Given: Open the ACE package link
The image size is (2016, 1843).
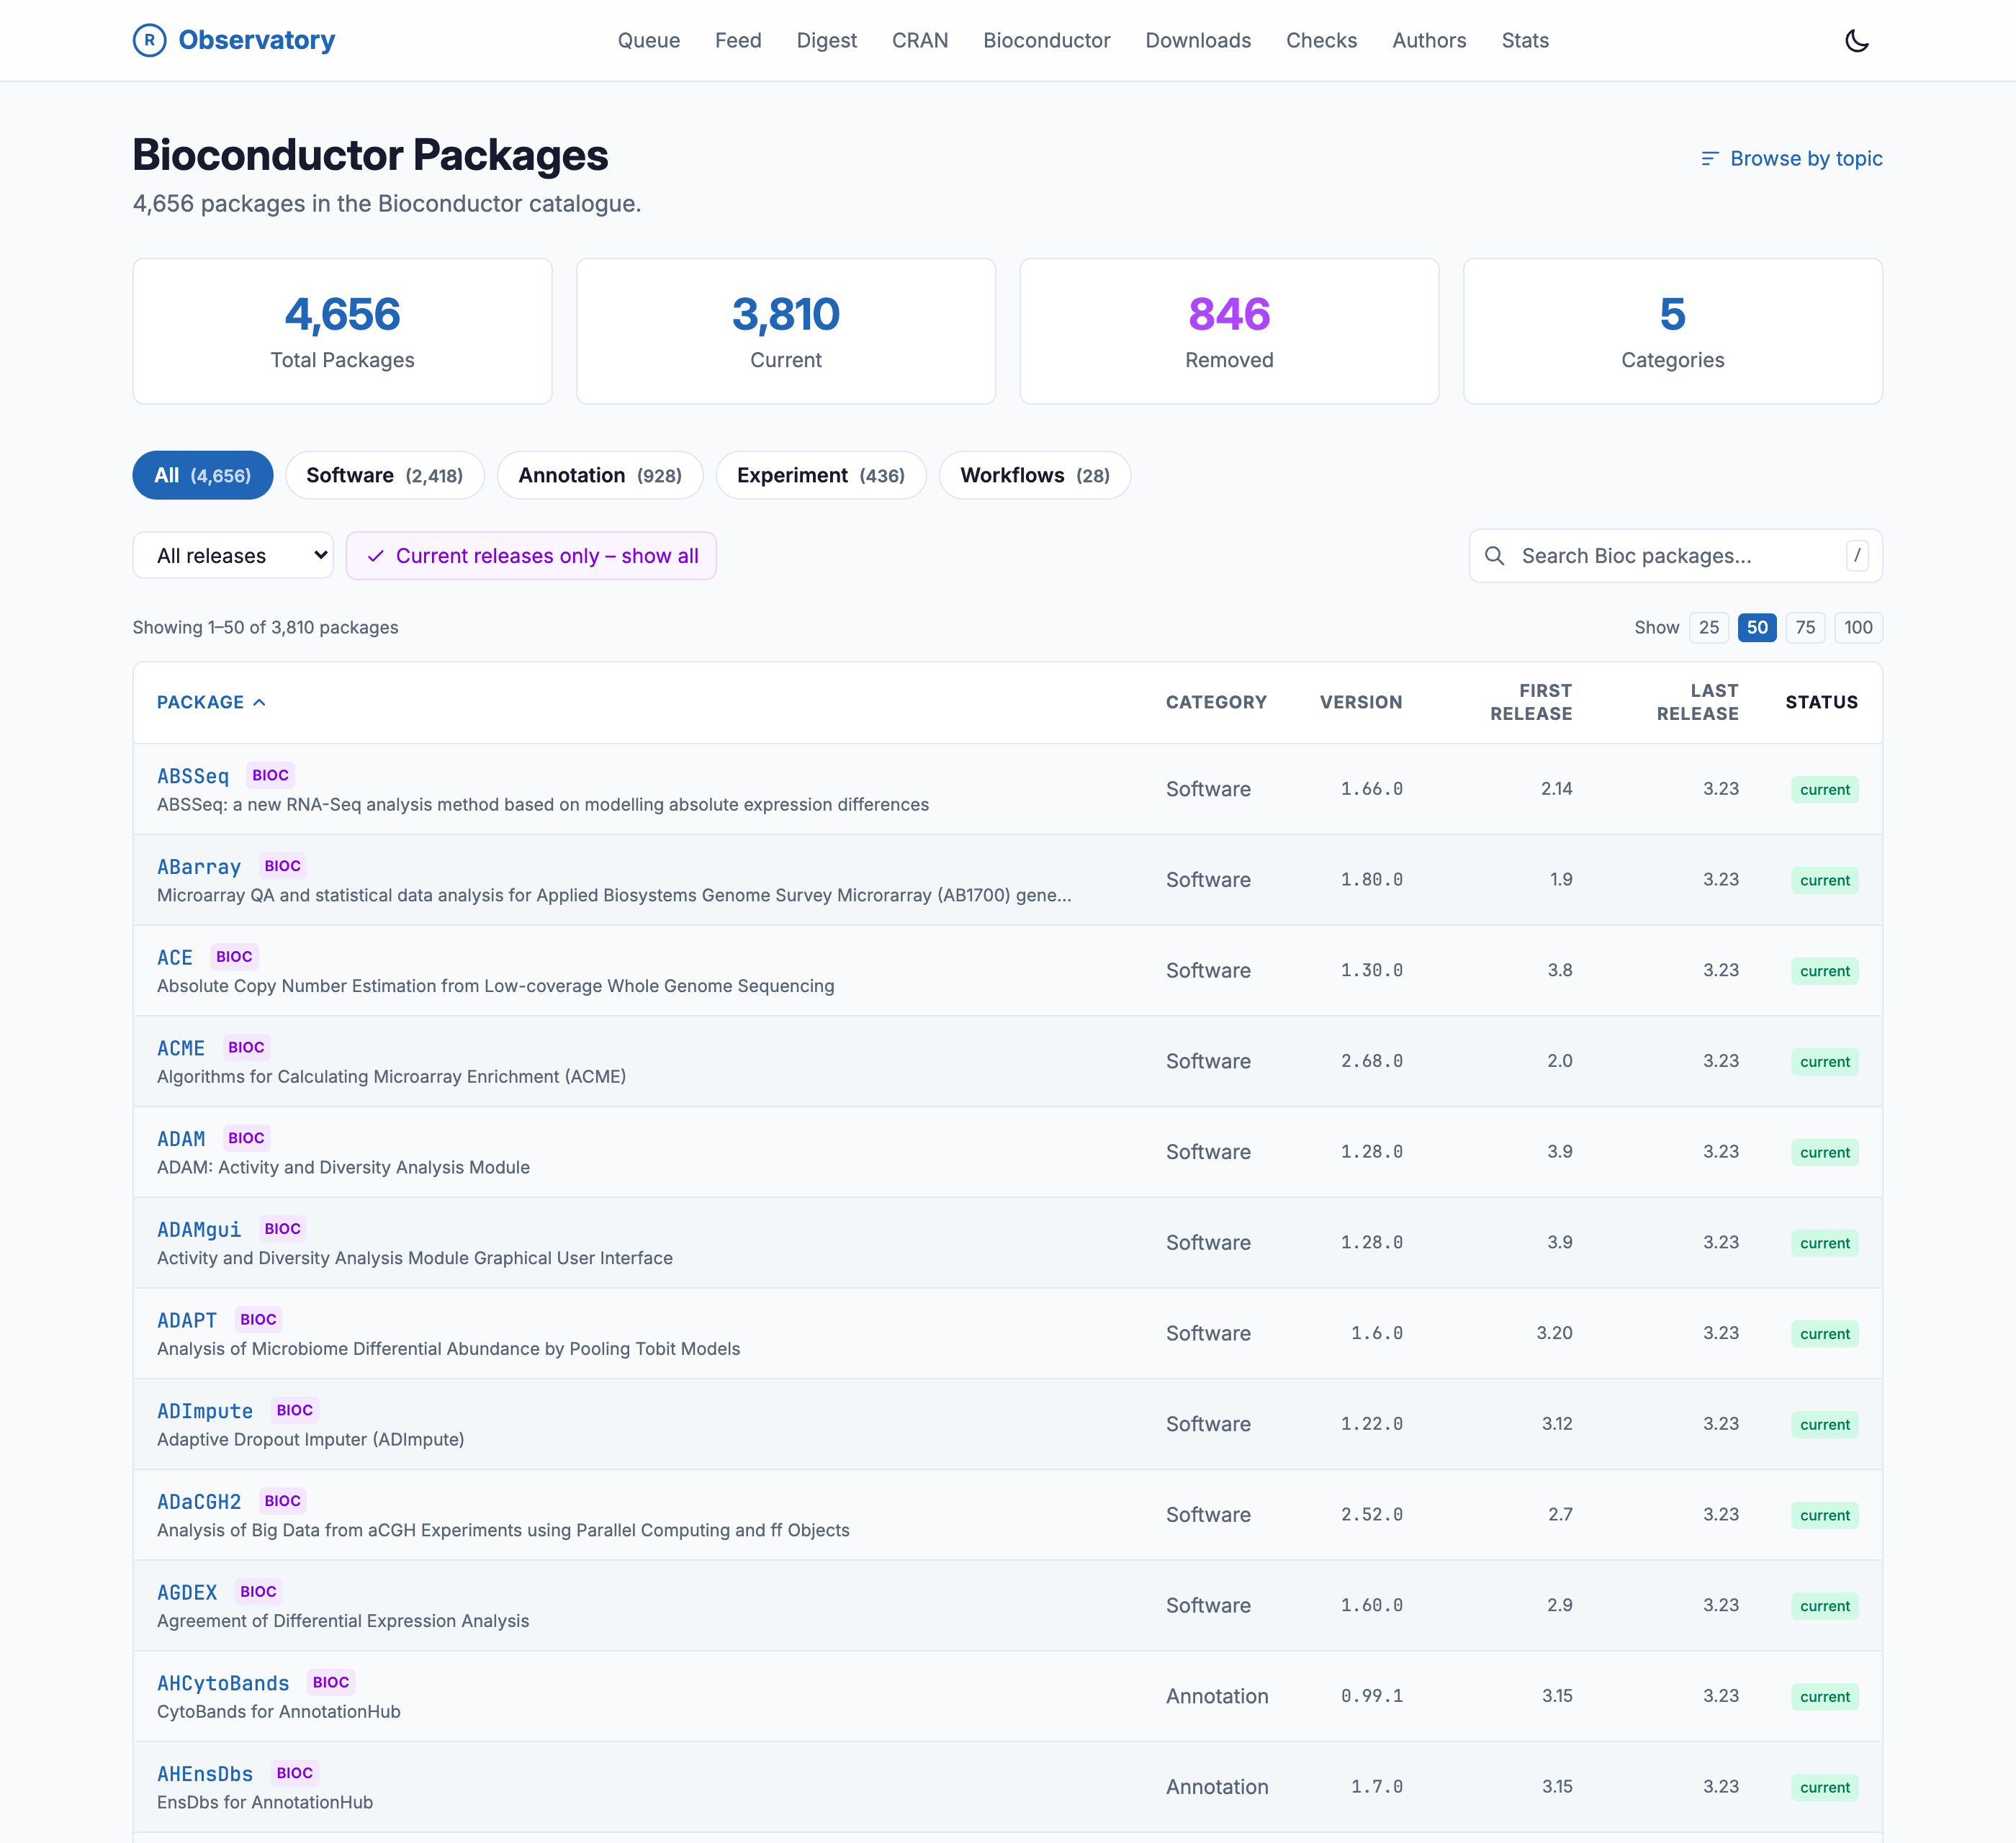Looking at the screenshot, I should 175,958.
